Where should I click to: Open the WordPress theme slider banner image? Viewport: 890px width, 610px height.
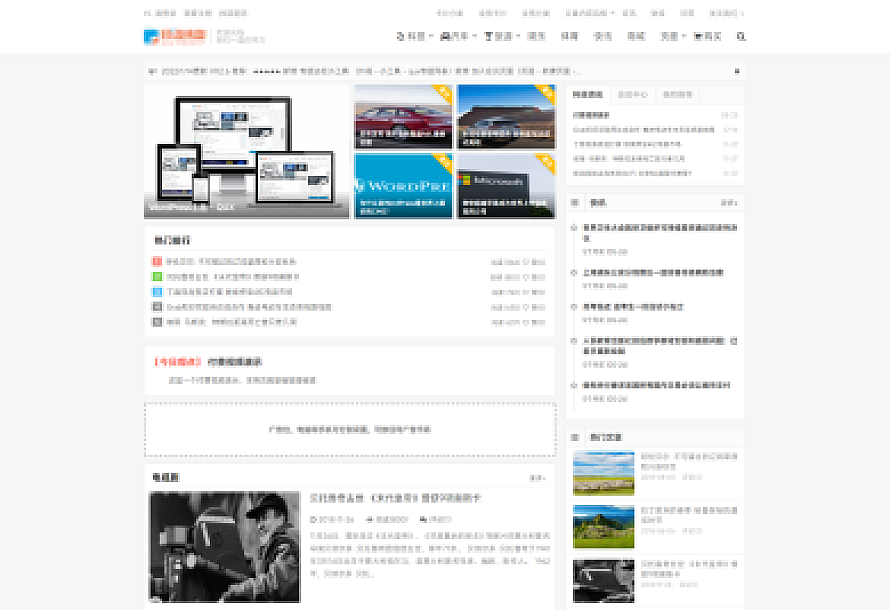point(247,151)
